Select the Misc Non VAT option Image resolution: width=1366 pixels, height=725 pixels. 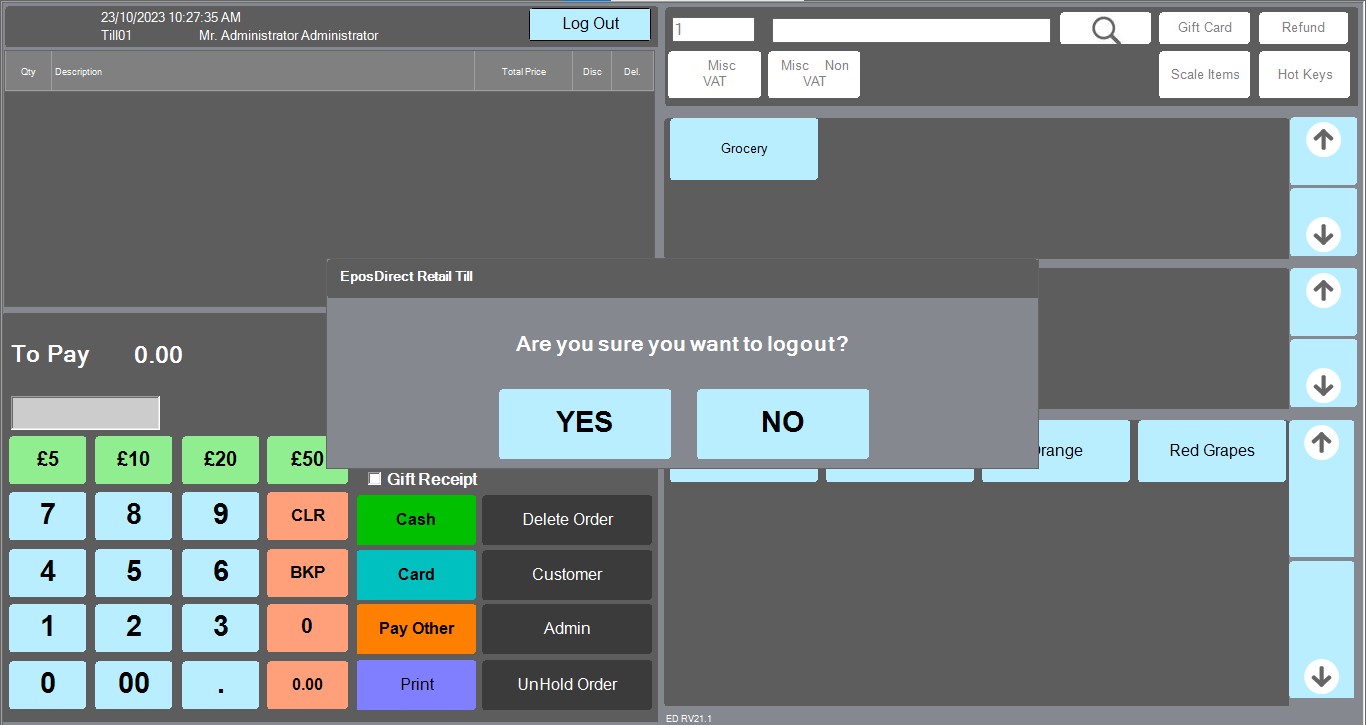(813, 74)
